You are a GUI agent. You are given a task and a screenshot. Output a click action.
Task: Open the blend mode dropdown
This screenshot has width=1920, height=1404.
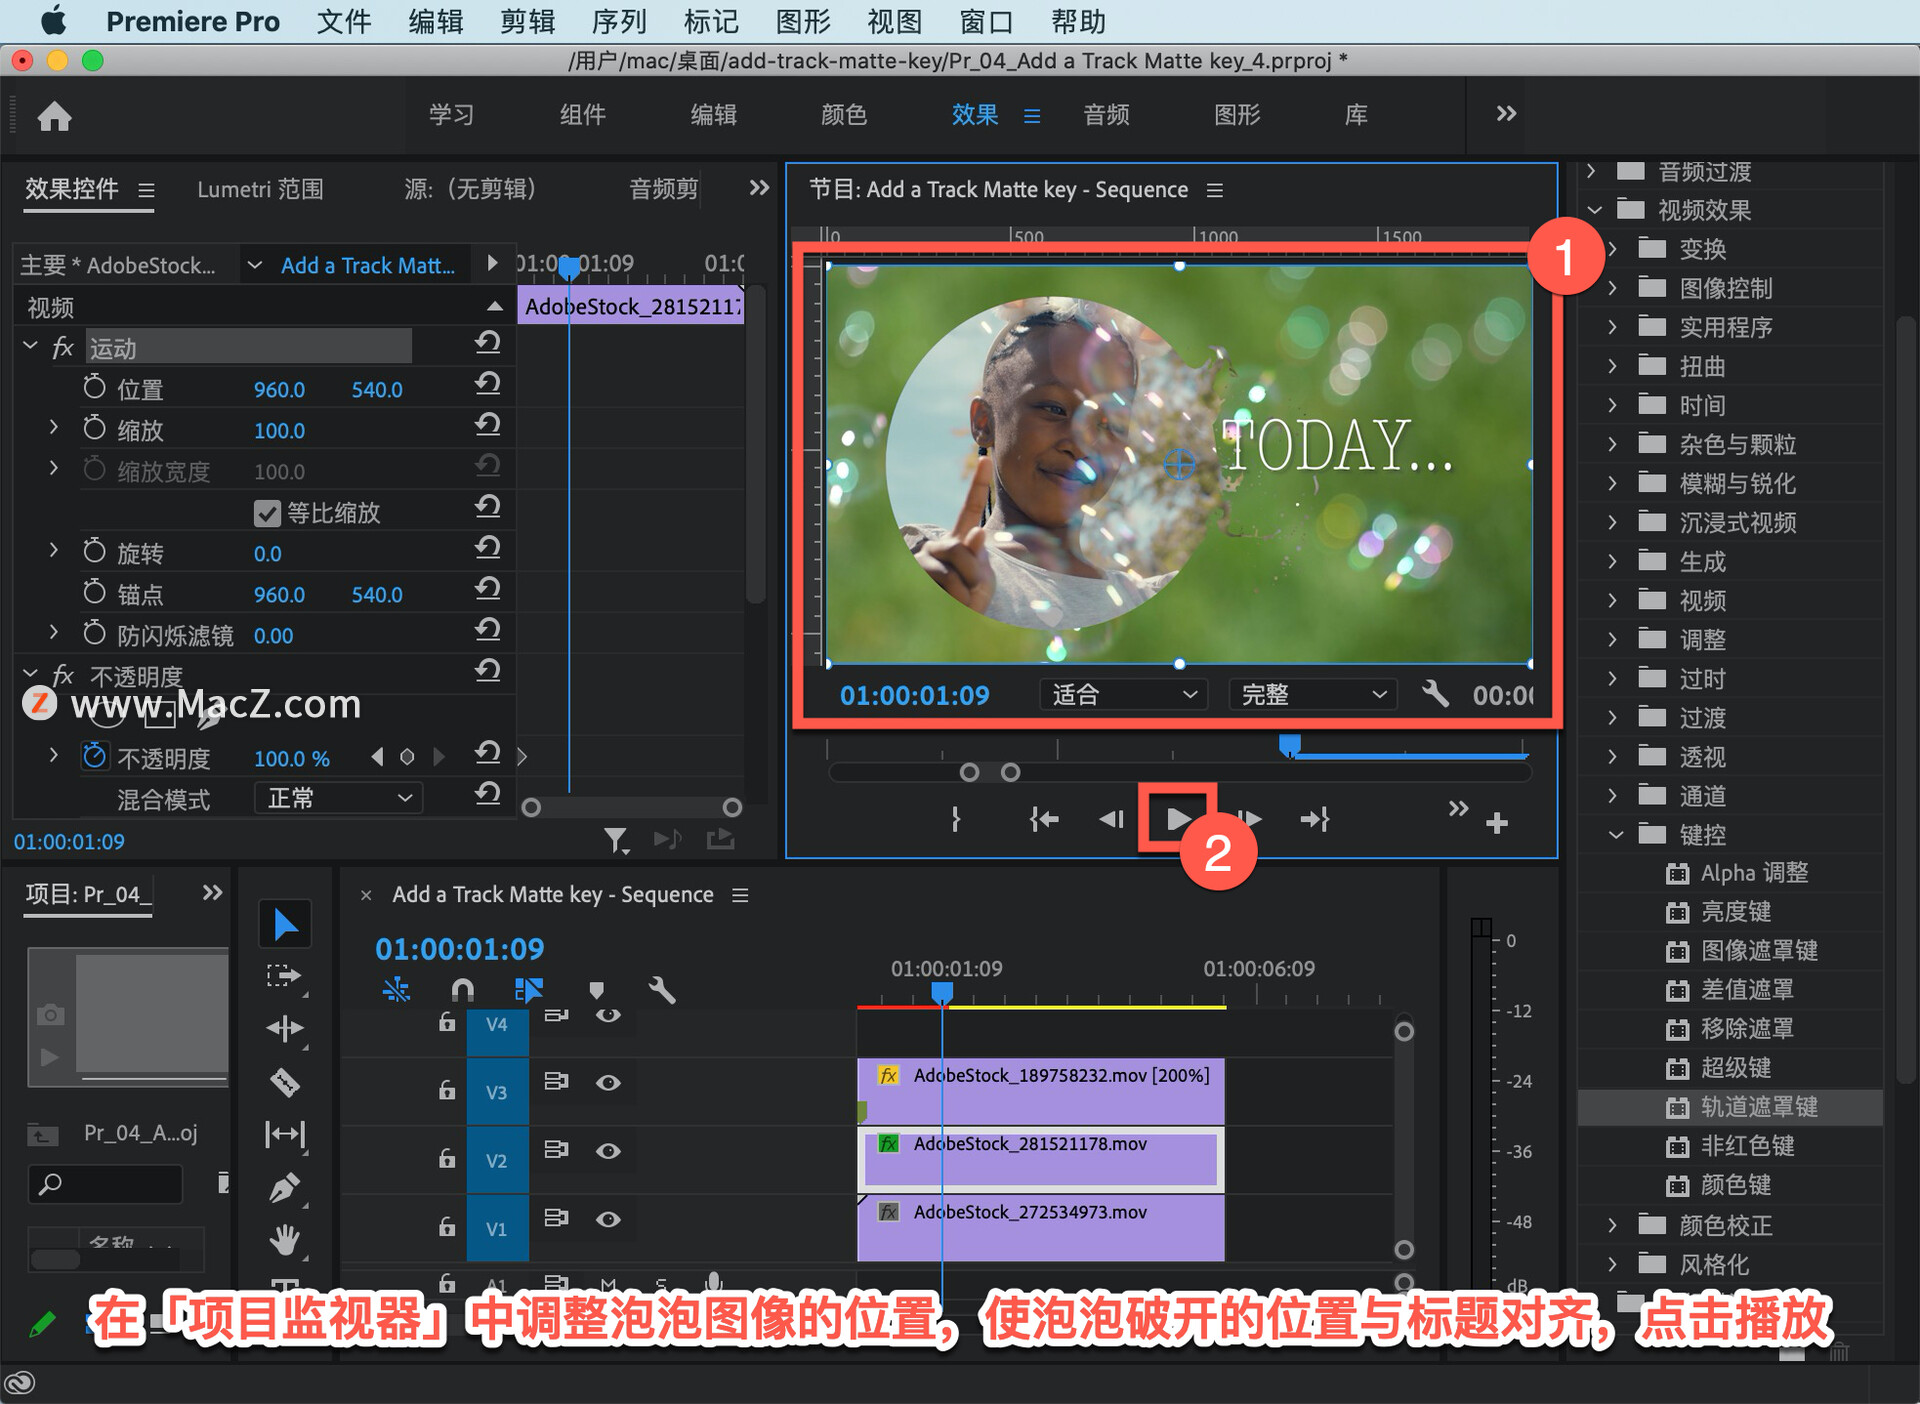[x=338, y=798]
